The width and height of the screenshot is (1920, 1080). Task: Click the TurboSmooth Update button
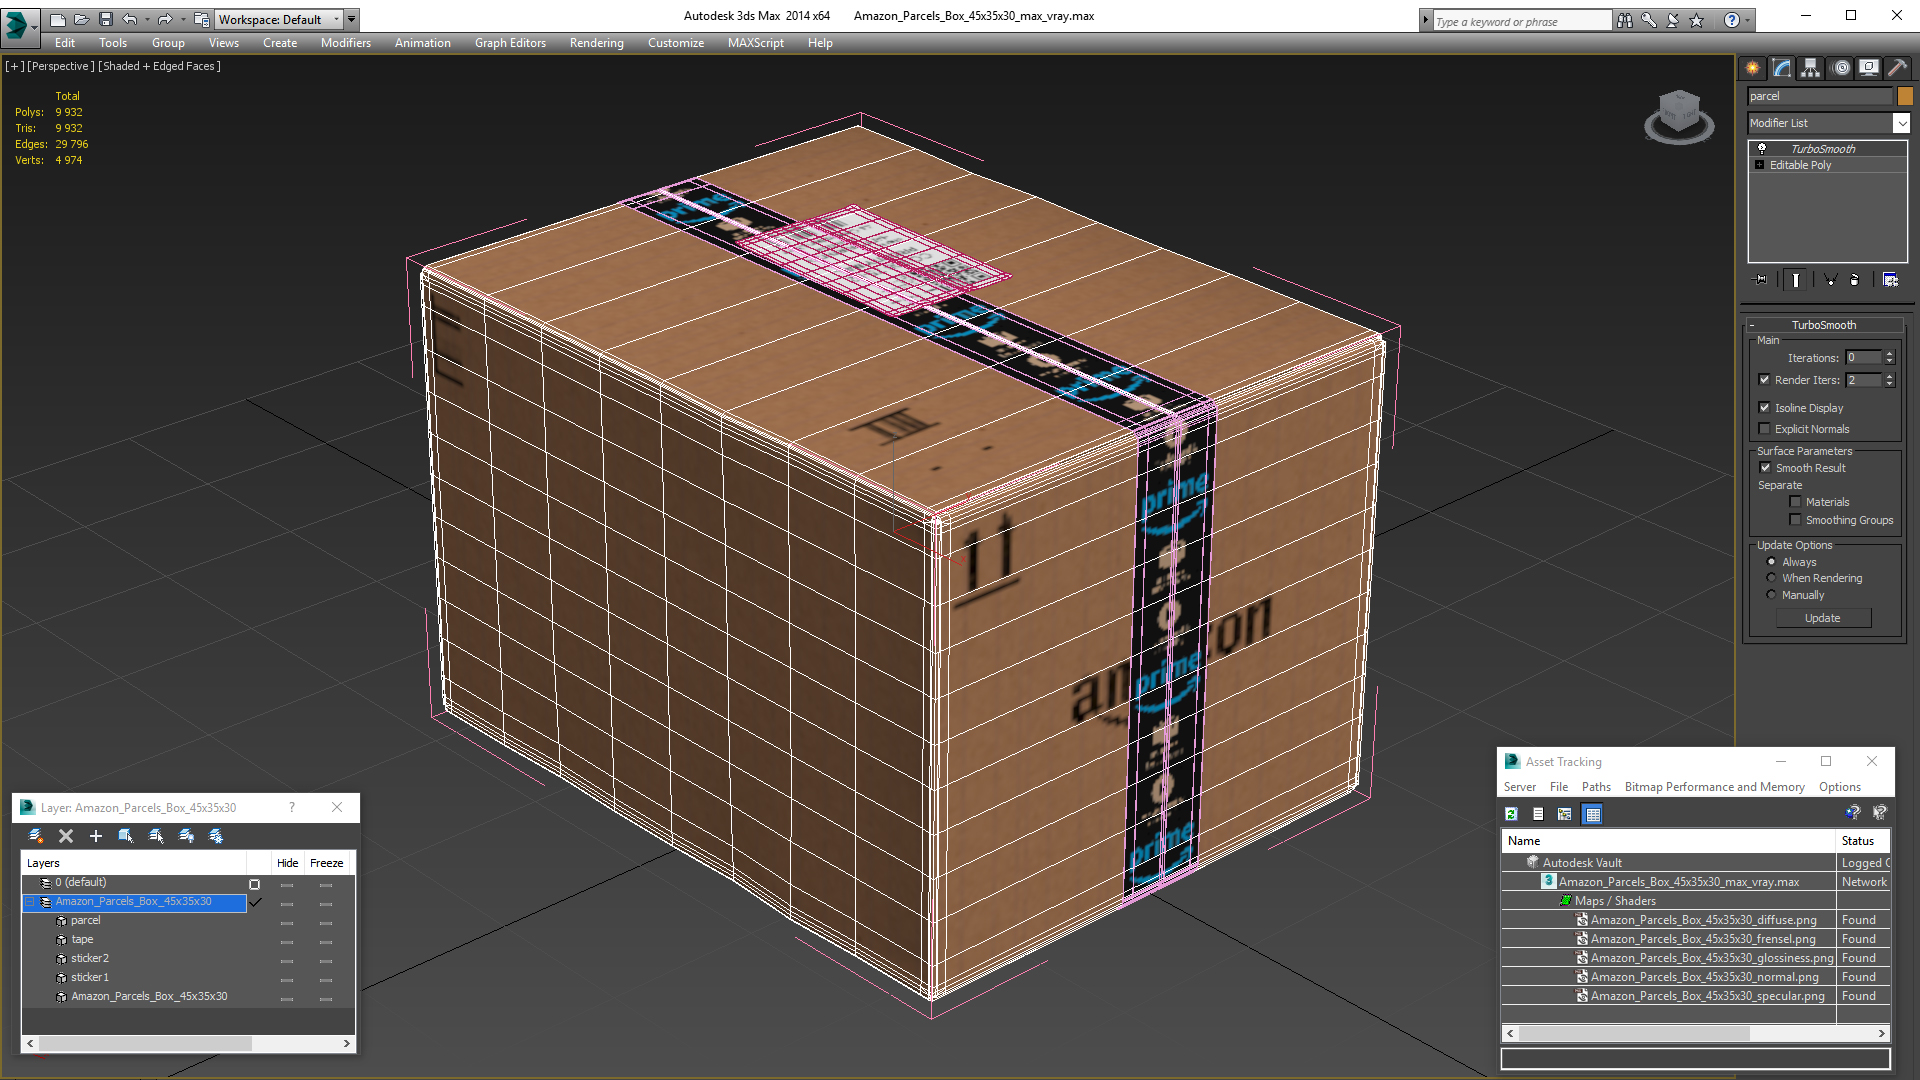1823,618
